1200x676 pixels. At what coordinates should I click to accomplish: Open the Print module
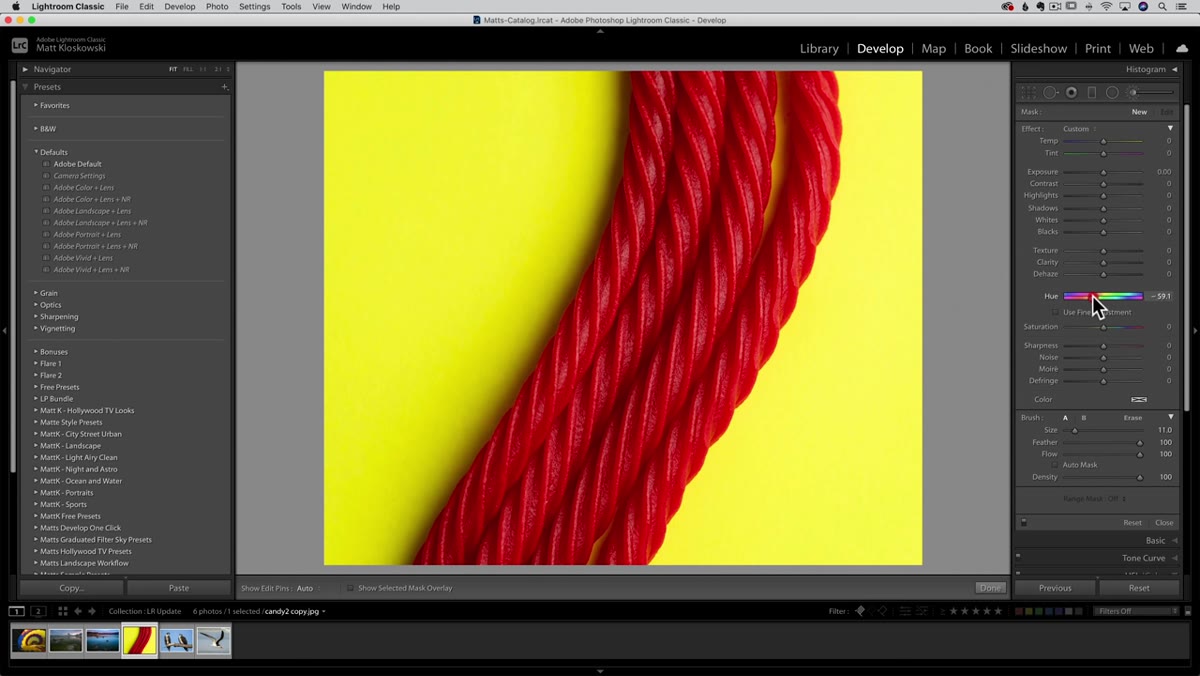(1097, 48)
